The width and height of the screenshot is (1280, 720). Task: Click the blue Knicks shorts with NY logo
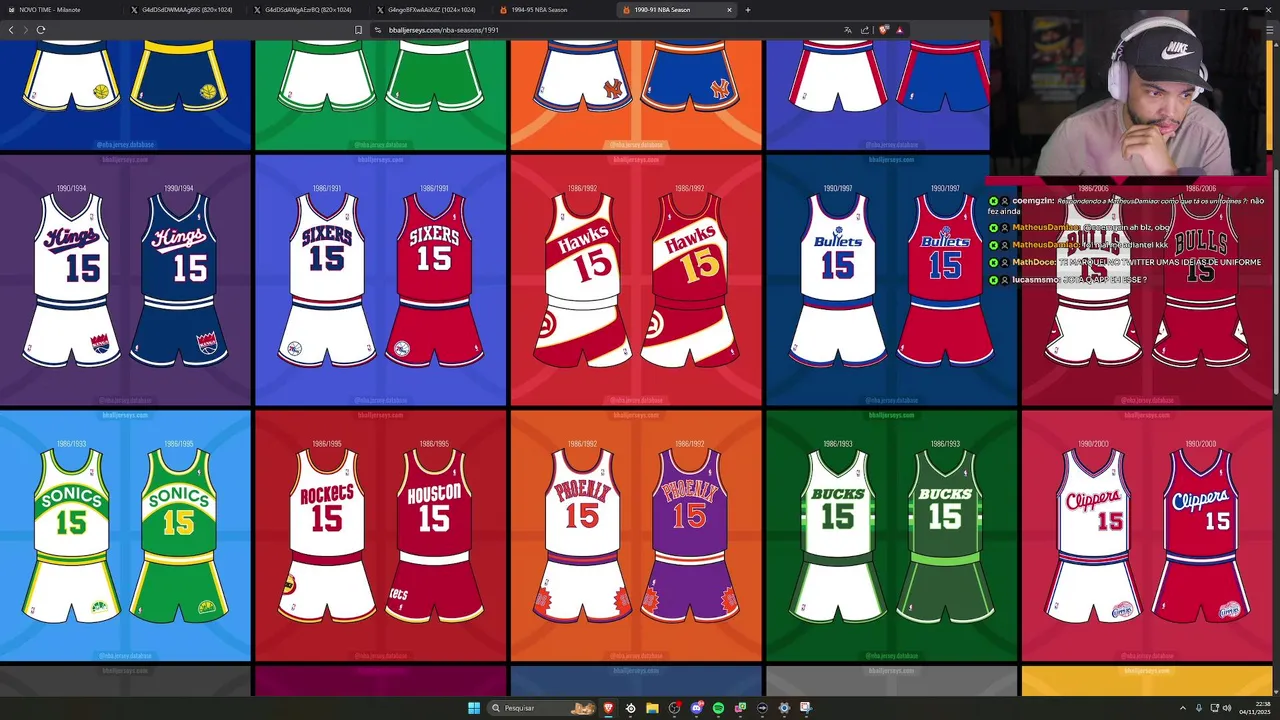(x=690, y=78)
